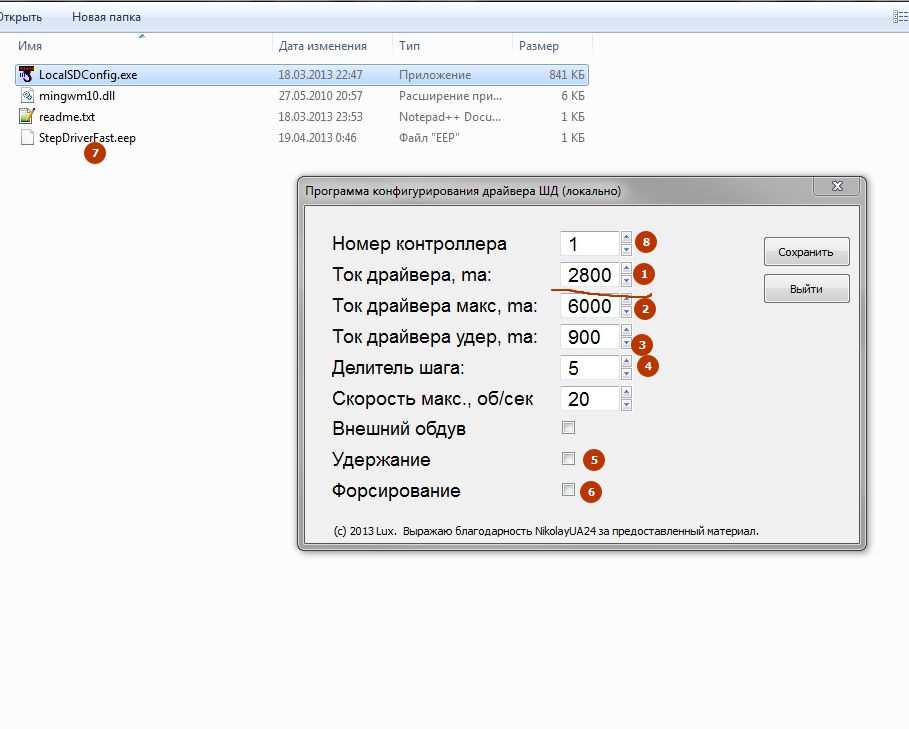Select the StepDriverFast.eep file icon

click(27, 138)
